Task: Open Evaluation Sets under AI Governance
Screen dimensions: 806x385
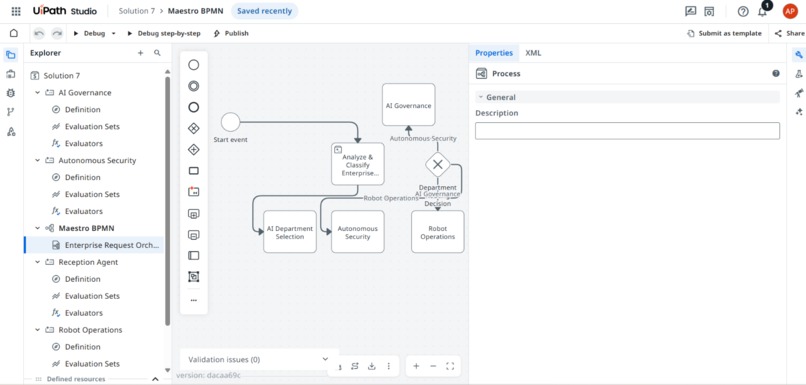Action: point(92,126)
